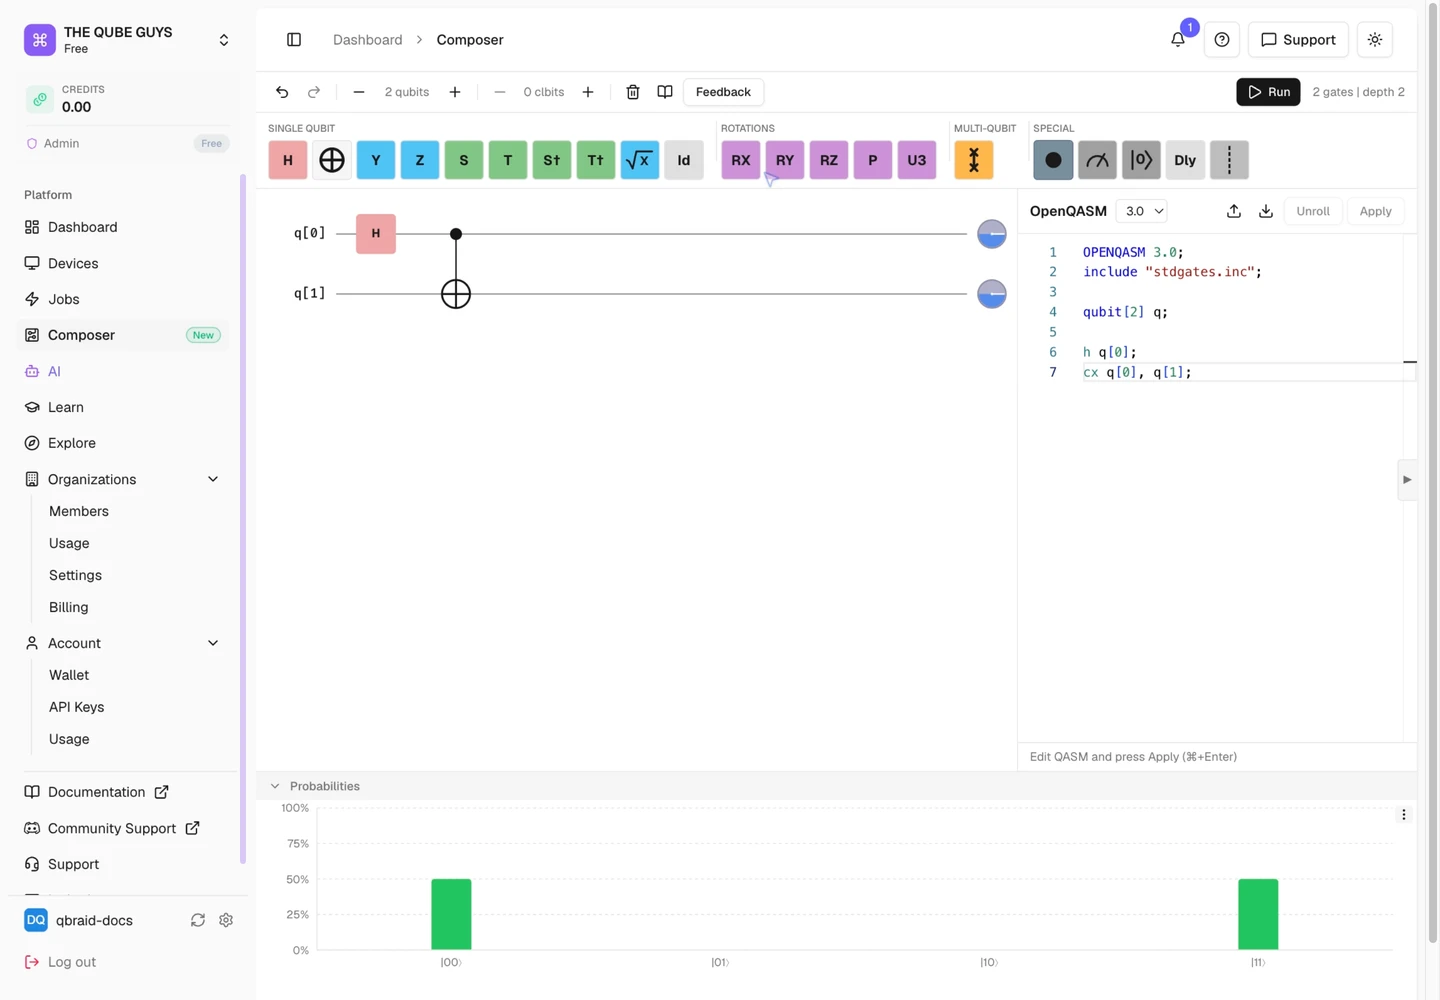Add a classical bit with plus
This screenshot has width=1440, height=1000.
[588, 92]
